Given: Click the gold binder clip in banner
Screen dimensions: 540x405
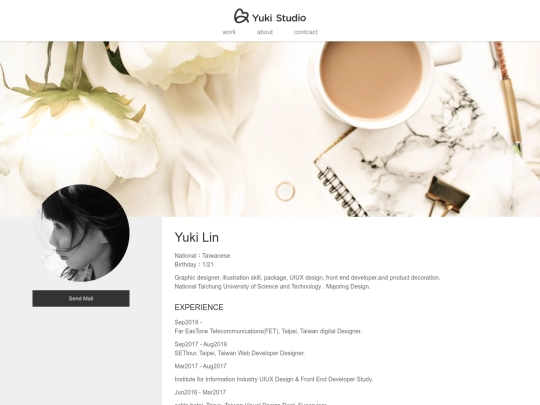Looking at the screenshot, I should point(447,195).
